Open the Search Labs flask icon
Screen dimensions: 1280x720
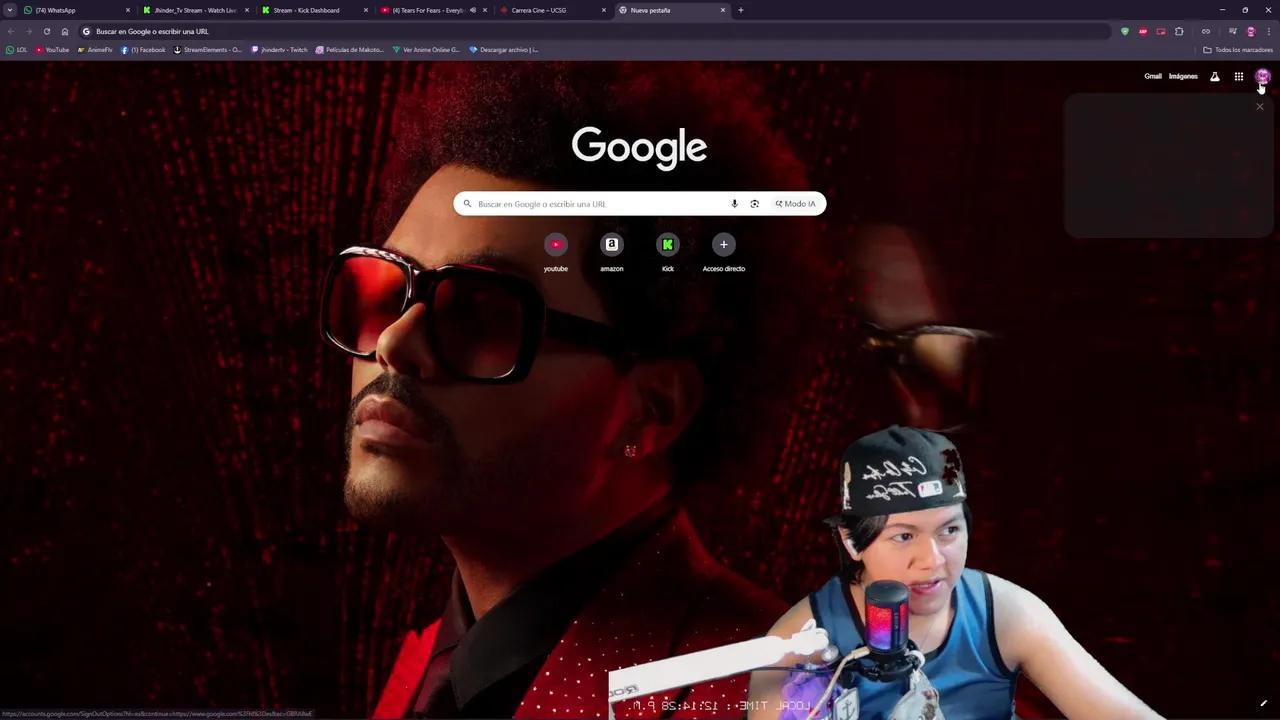click(1215, 76)
